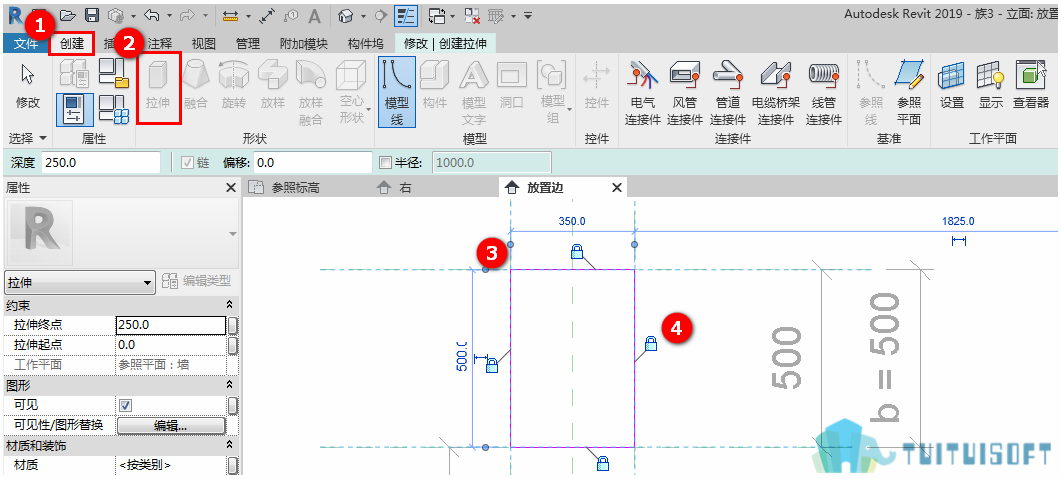
Task: Close the 放置边 view tab
Action: 616,188
